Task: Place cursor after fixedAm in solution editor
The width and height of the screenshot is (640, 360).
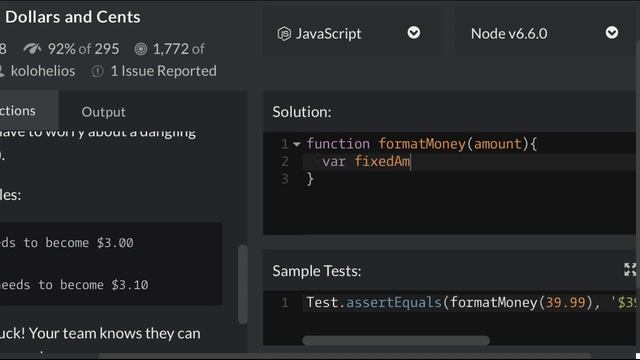Action: pyautogui.click(x=411, y=162)
